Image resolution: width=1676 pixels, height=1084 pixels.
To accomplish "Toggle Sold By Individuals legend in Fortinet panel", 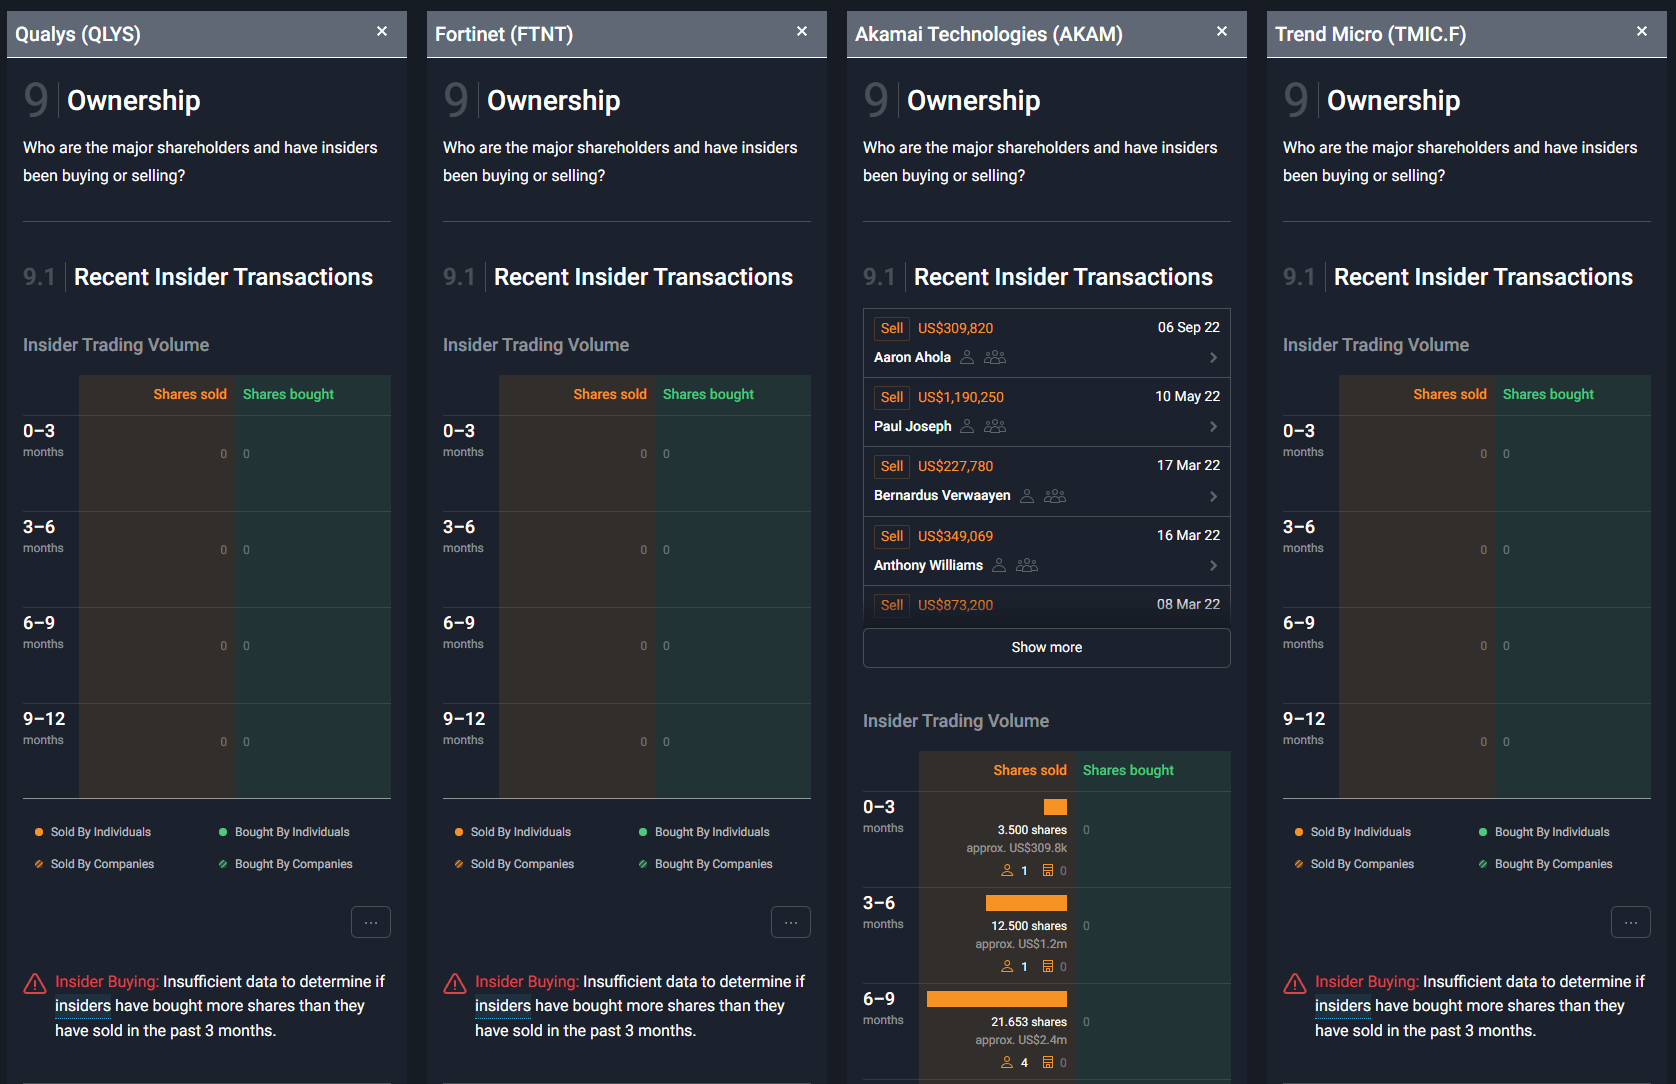I will tap(513, 832).
